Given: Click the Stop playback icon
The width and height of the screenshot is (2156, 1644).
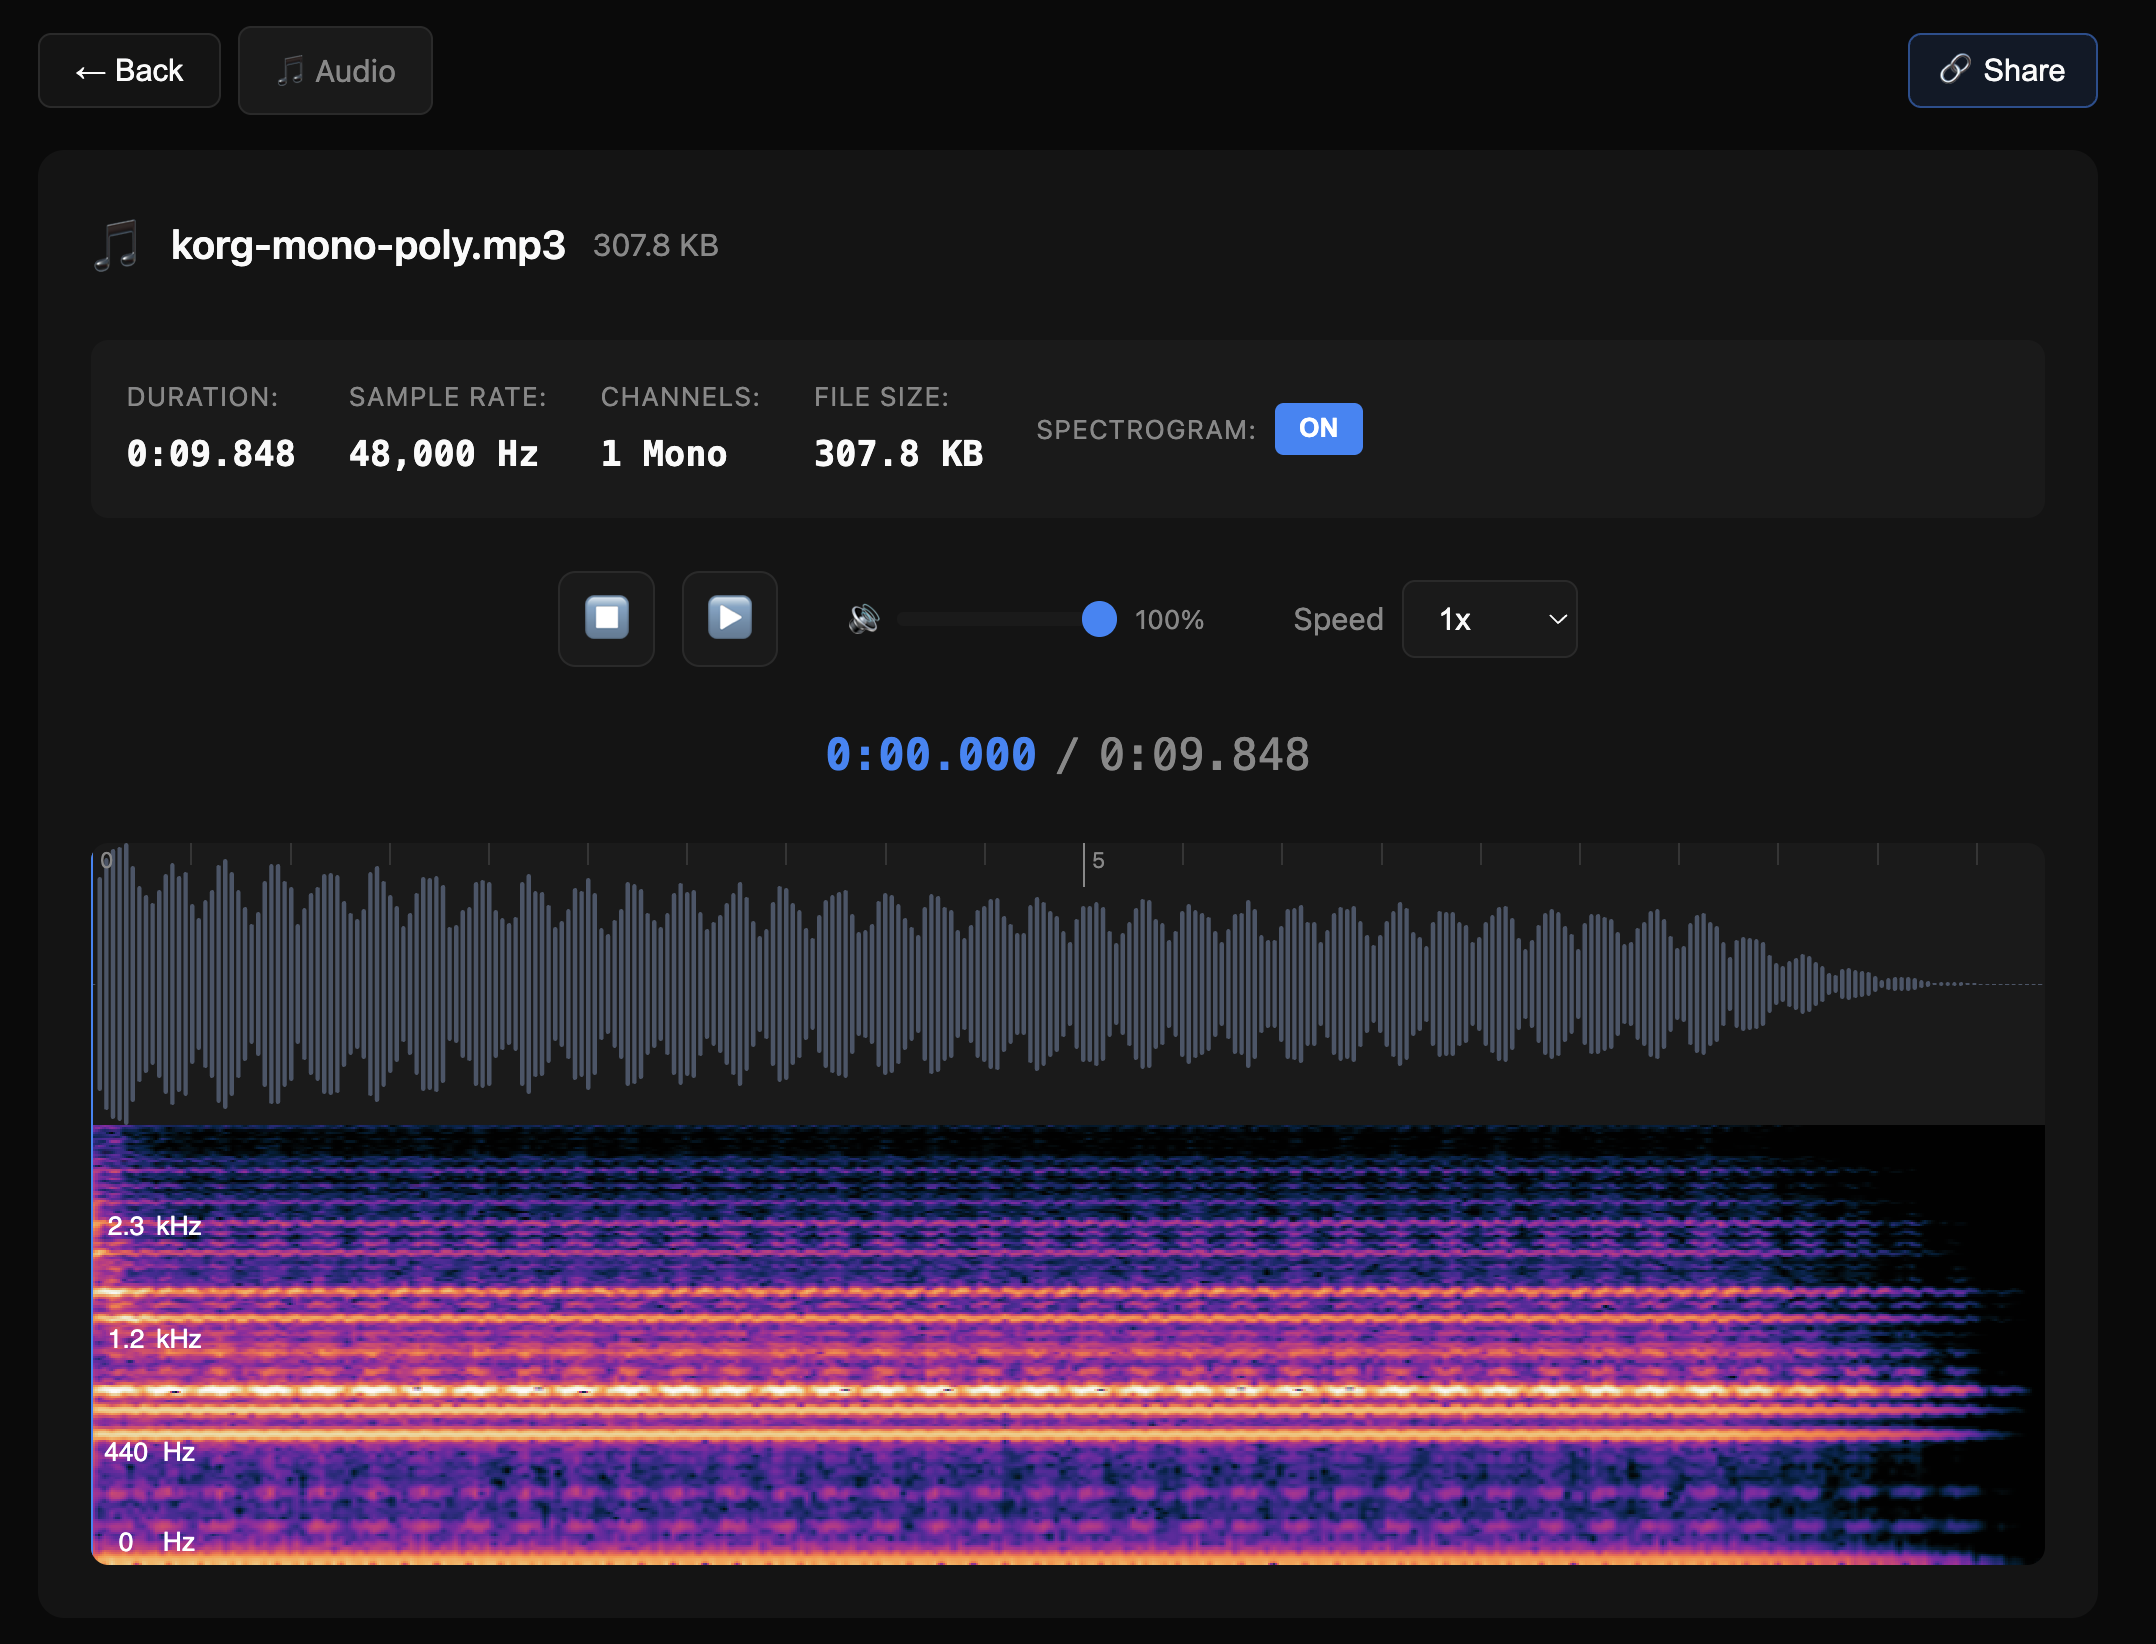Looking at the screenshot, I should point(606,619).
